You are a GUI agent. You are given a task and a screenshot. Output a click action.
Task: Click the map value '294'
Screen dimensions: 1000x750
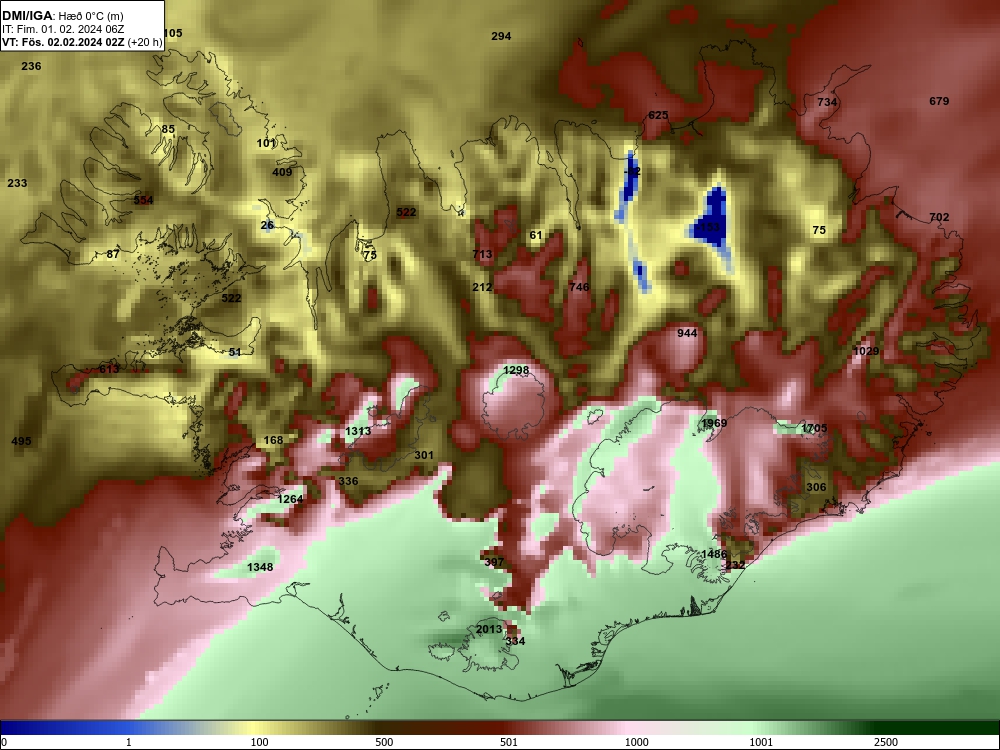point(501,36)
